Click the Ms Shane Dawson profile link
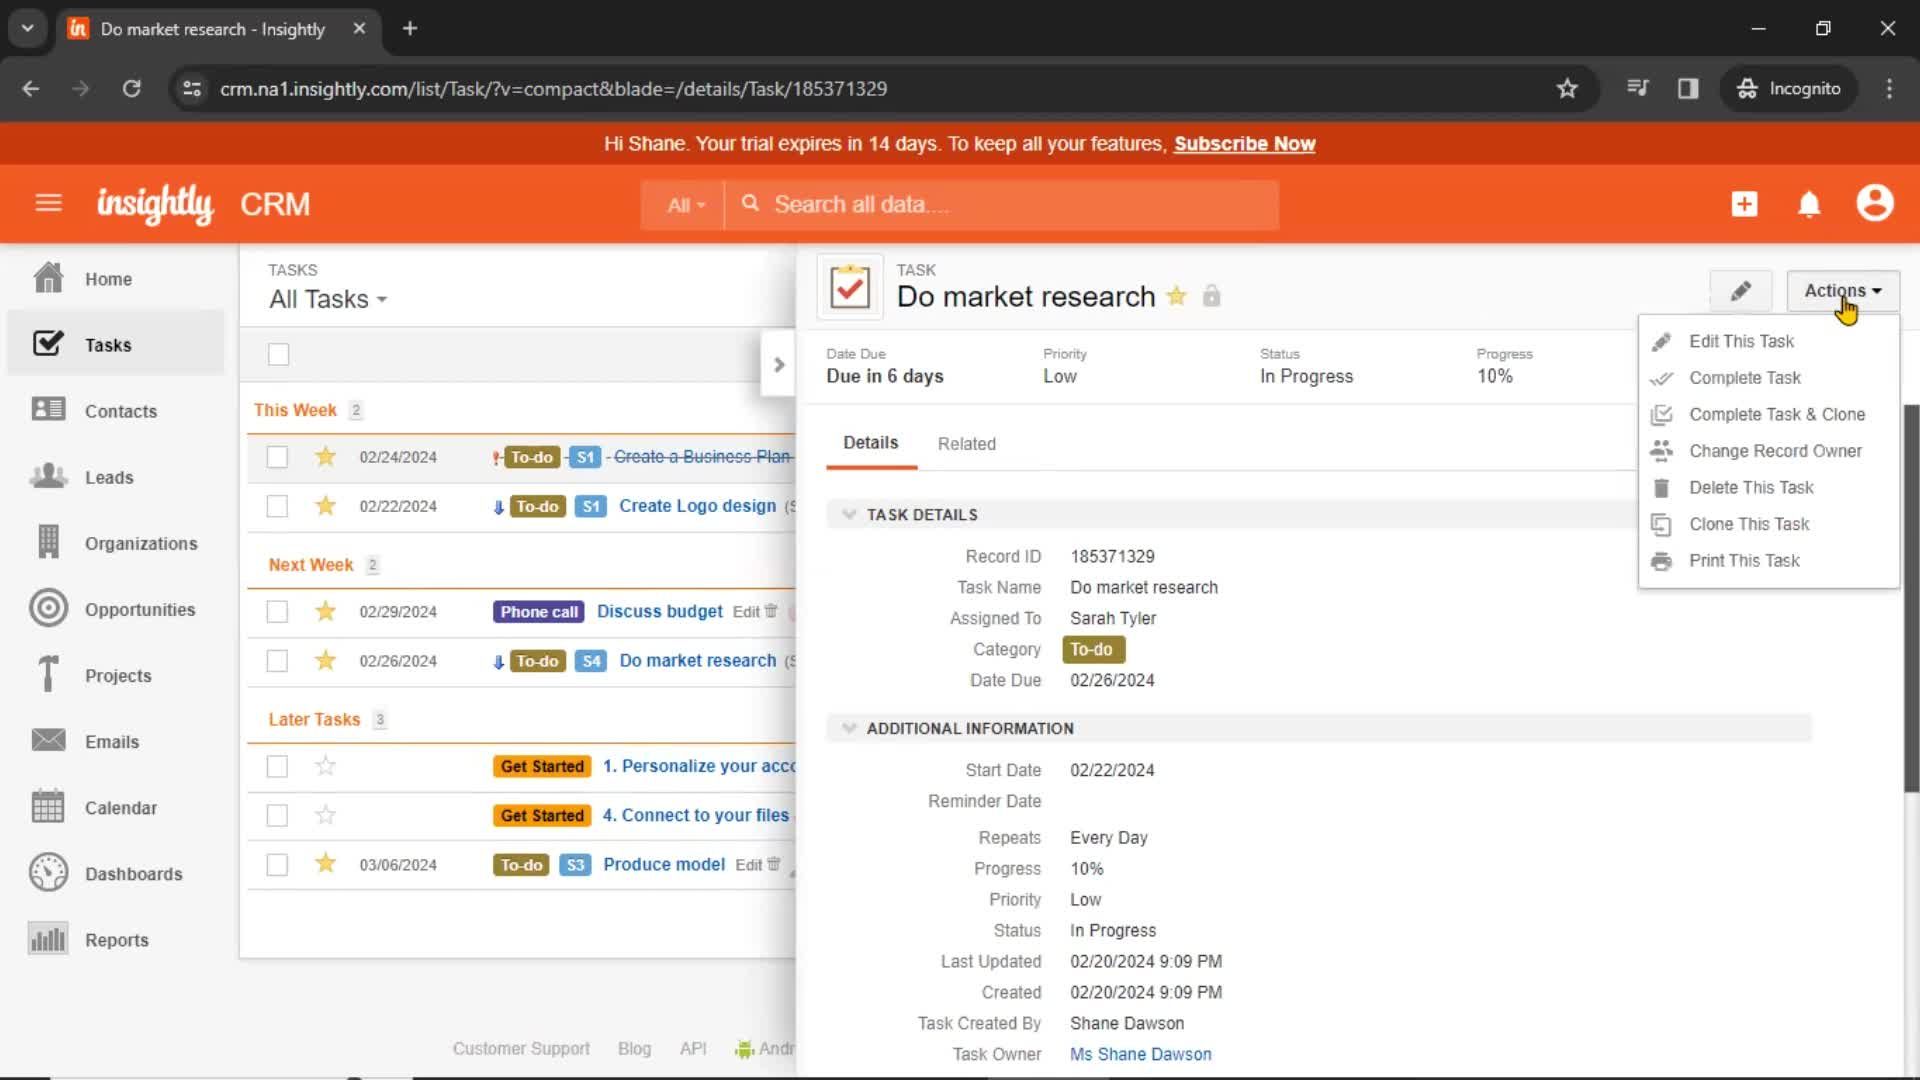Screen dimensions: 1920x1080 pos(1141,1054)
